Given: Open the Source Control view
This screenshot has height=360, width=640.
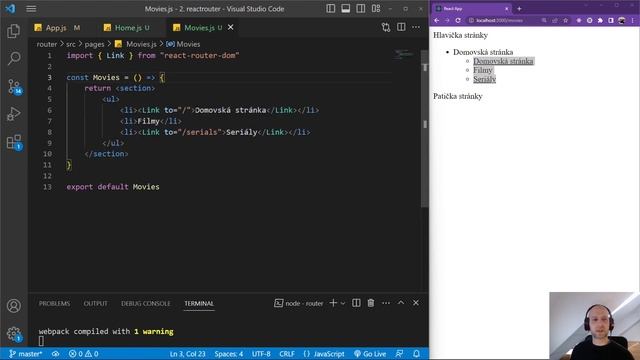Looking at the screenshot, I should [x=14, y=87].
